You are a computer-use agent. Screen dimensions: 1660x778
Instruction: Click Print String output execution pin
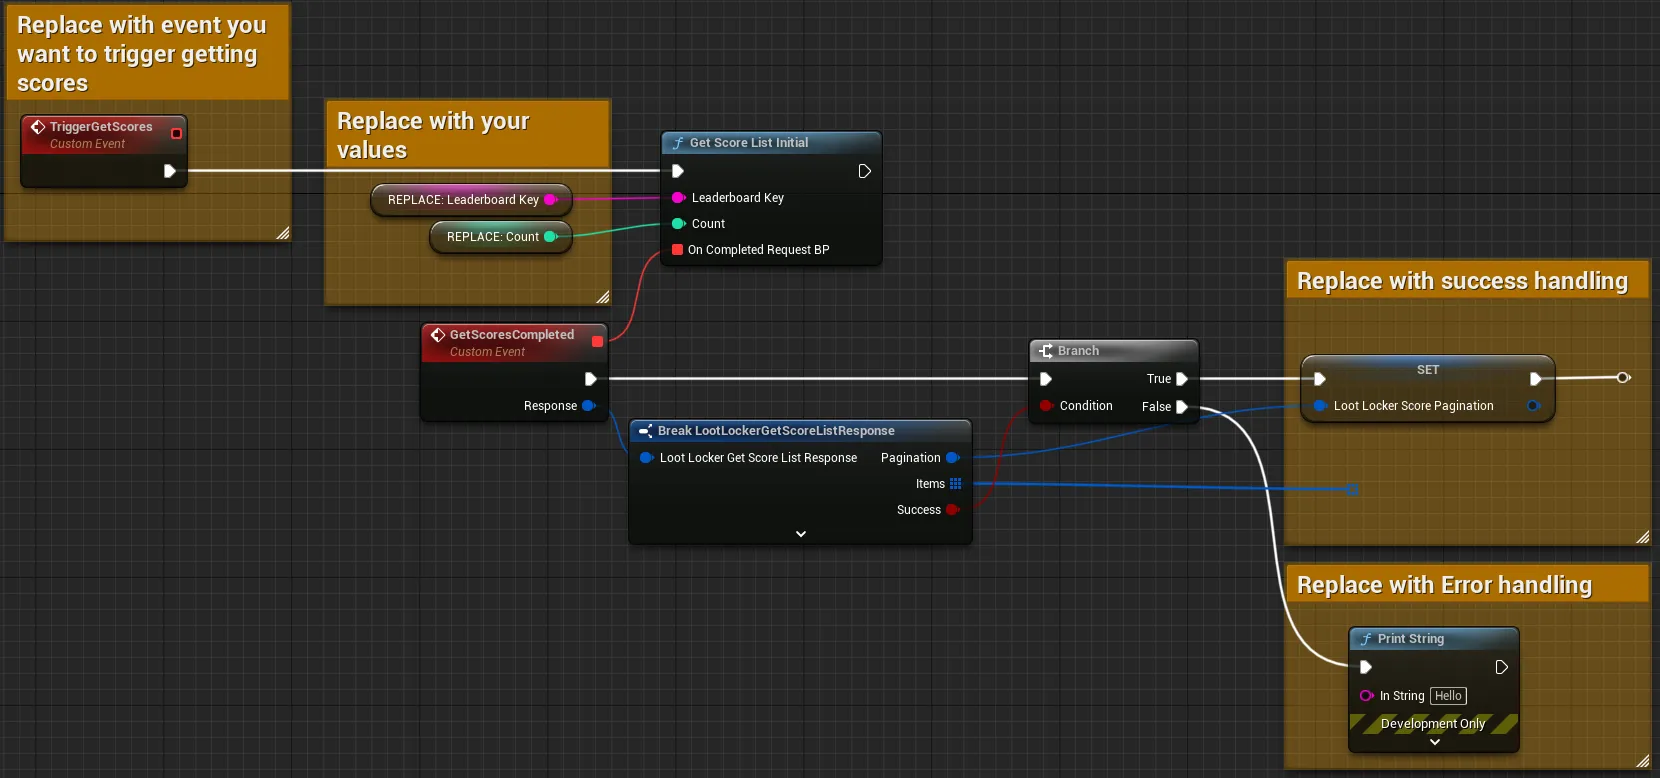pyautogui.click(x=1502, y=667)
